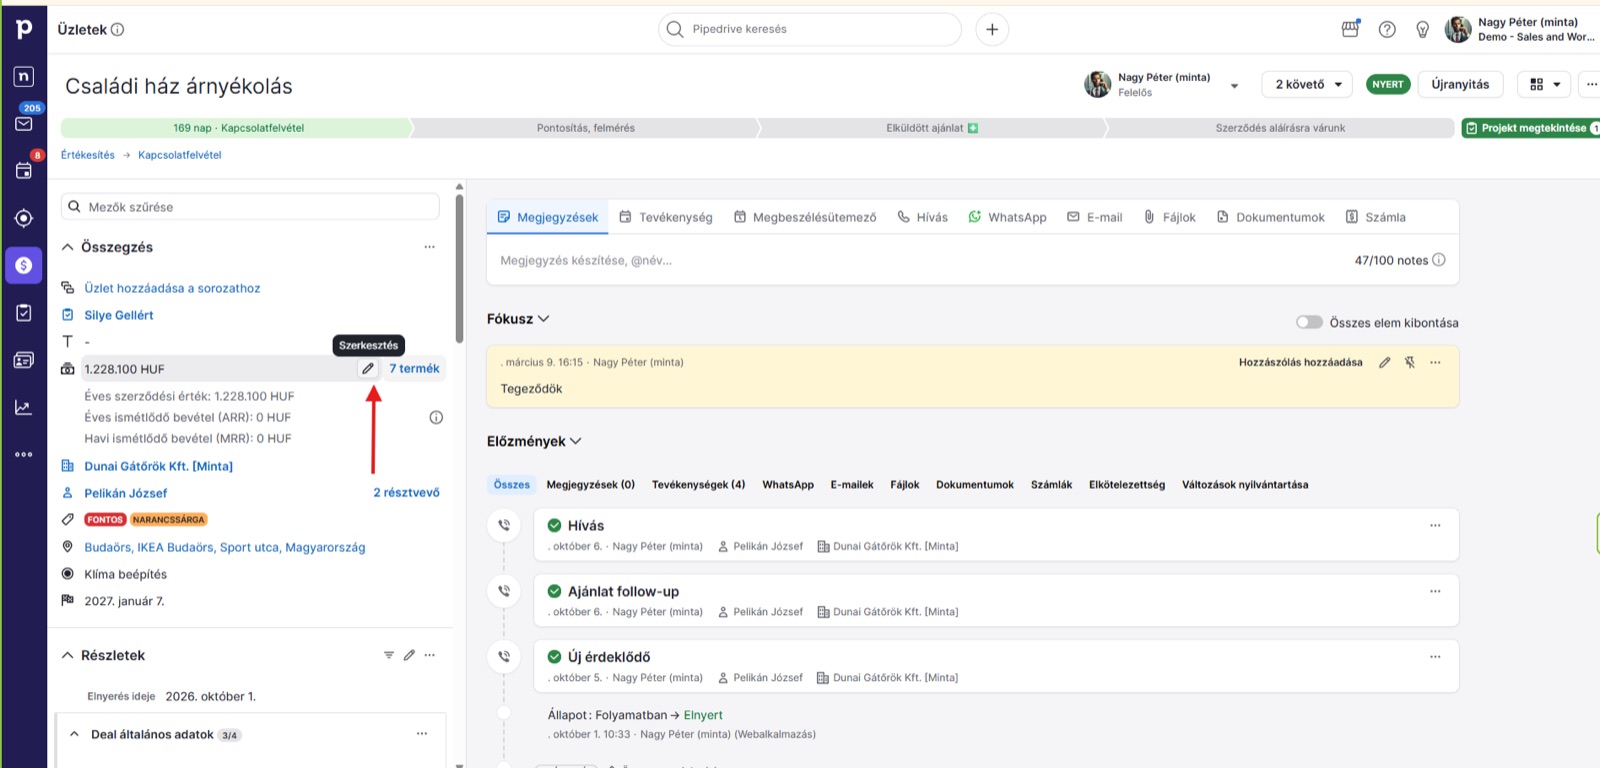1600x768 pixels.
Task: Open the 2 követő dropdown
Action: pyautogui.click(x=1307, y=84)
